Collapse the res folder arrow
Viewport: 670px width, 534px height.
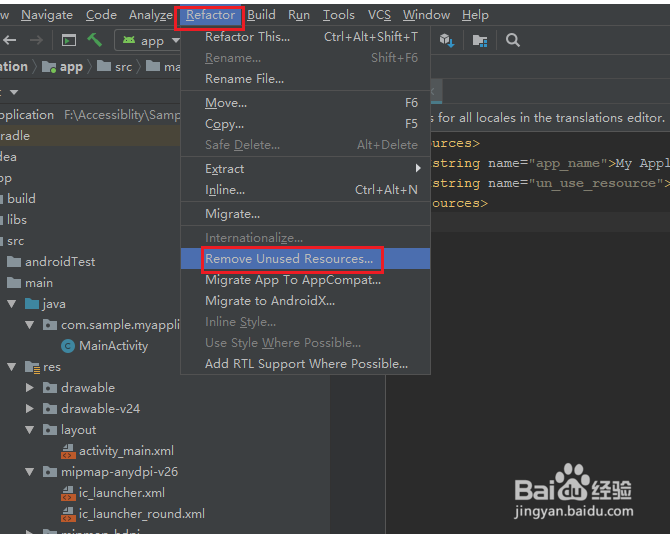(12, 367)
